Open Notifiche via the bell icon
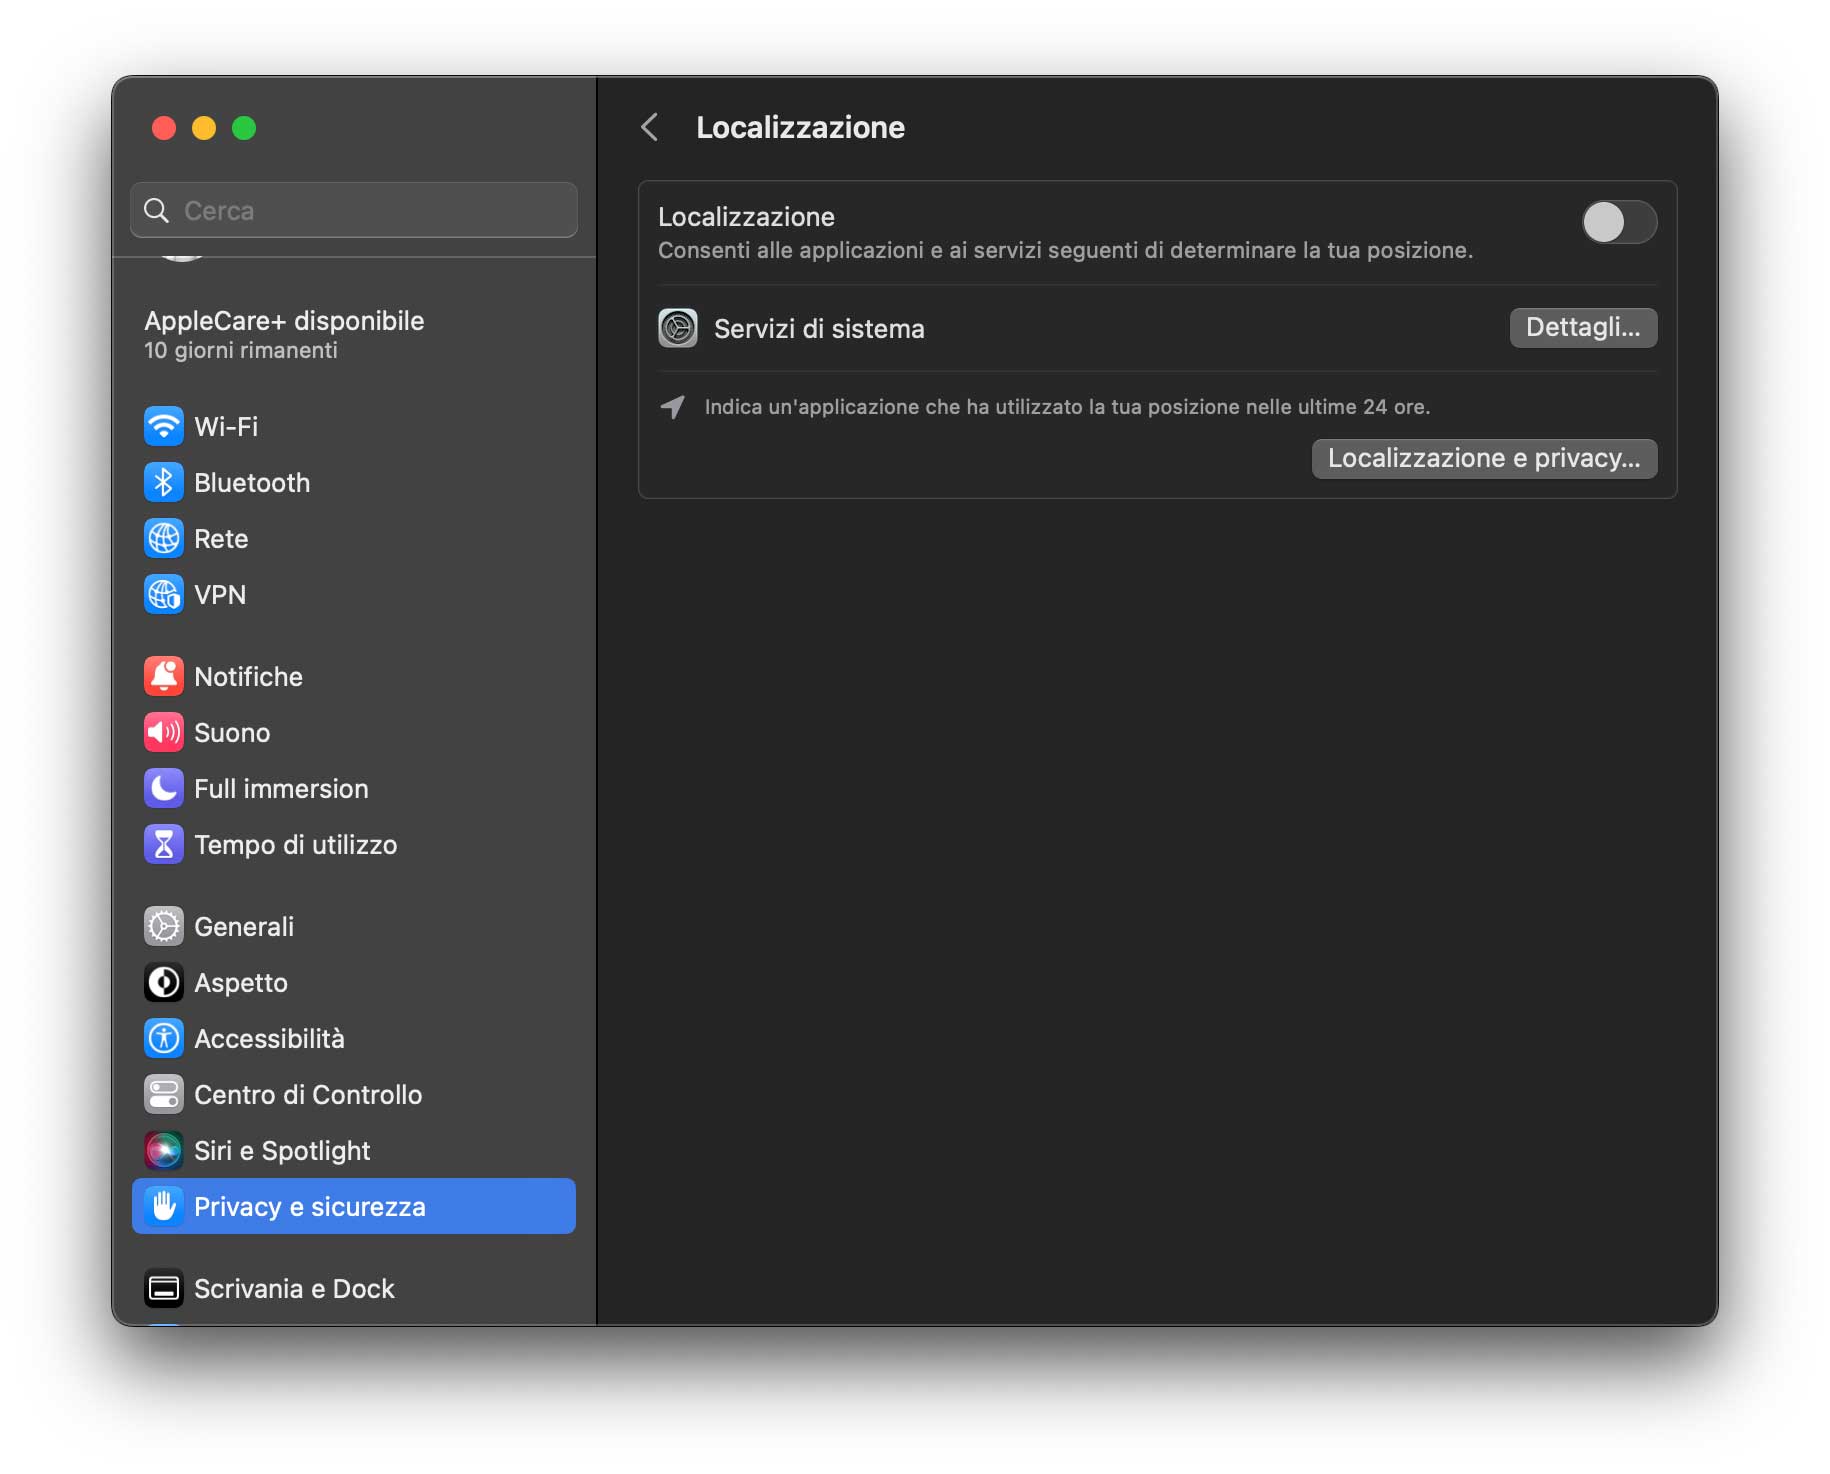The image size is (1830, 1474). [164, 676]
